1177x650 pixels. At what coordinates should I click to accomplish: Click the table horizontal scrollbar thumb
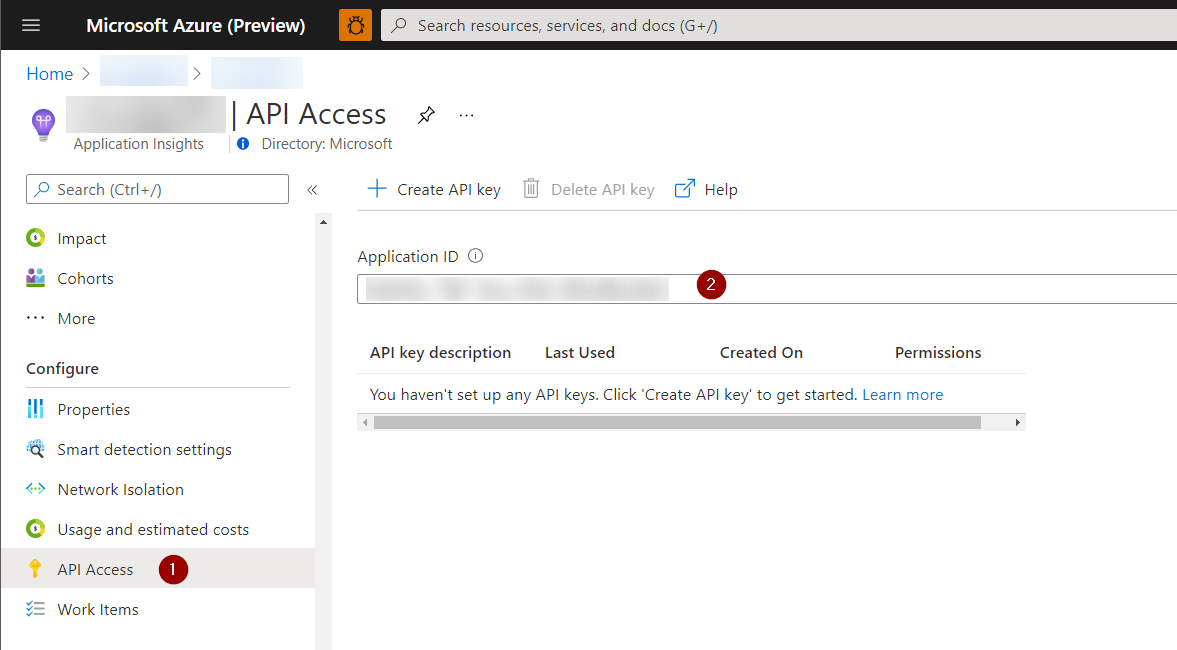[x=677, y=423]
